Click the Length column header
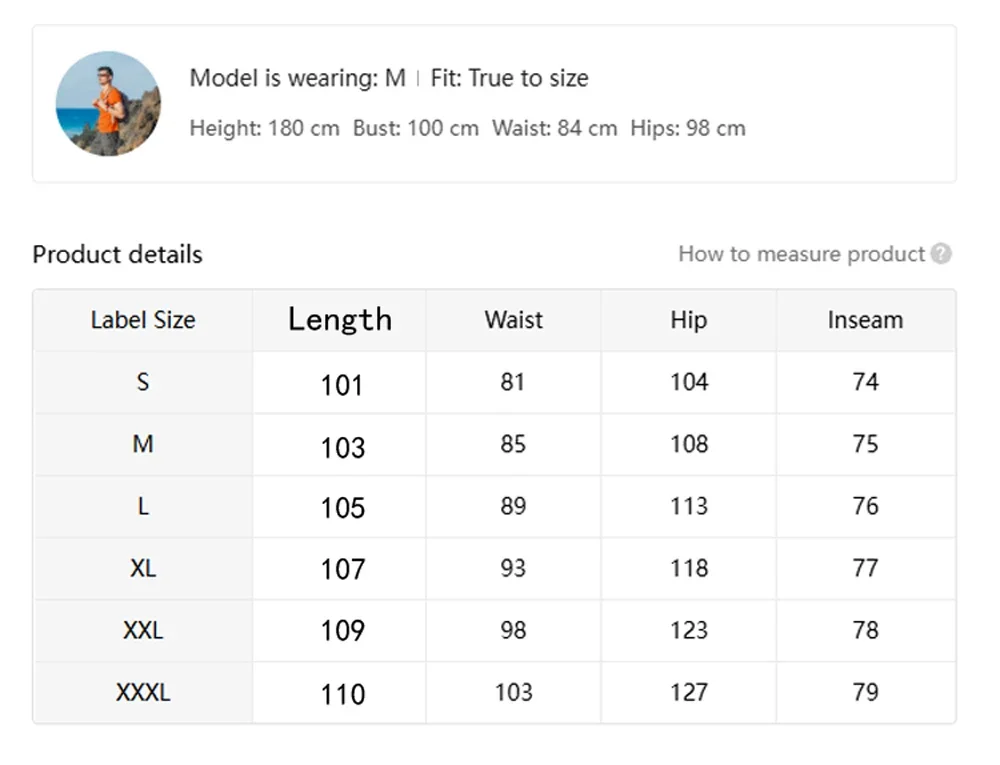1000x765 pixels. (340, 320)
